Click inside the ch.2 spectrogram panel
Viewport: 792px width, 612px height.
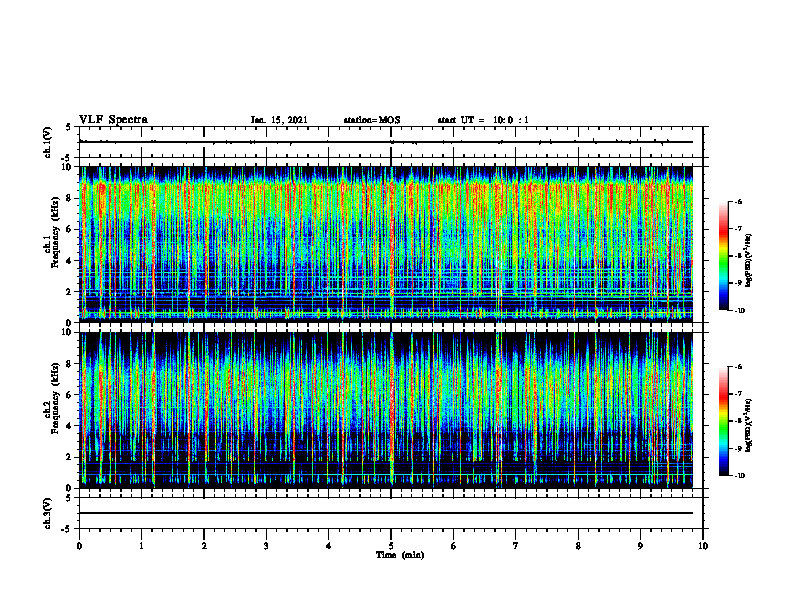(x=386, y=410)
